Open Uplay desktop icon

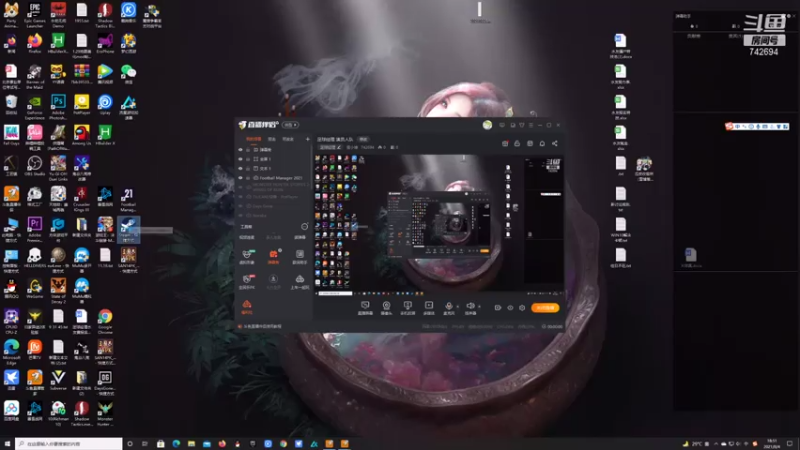click(x=105, y=105)
